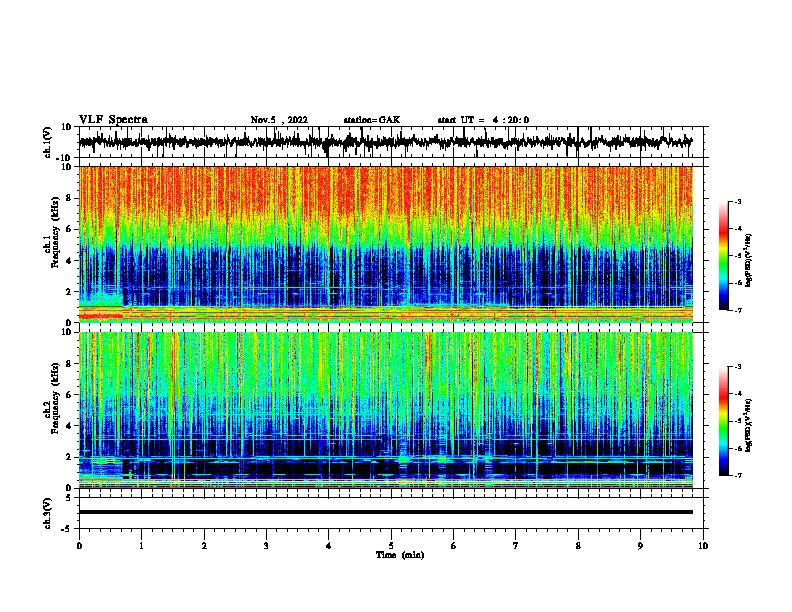Click time axis tick label "9"
This screenshot has width=792, height=612.
640,546
